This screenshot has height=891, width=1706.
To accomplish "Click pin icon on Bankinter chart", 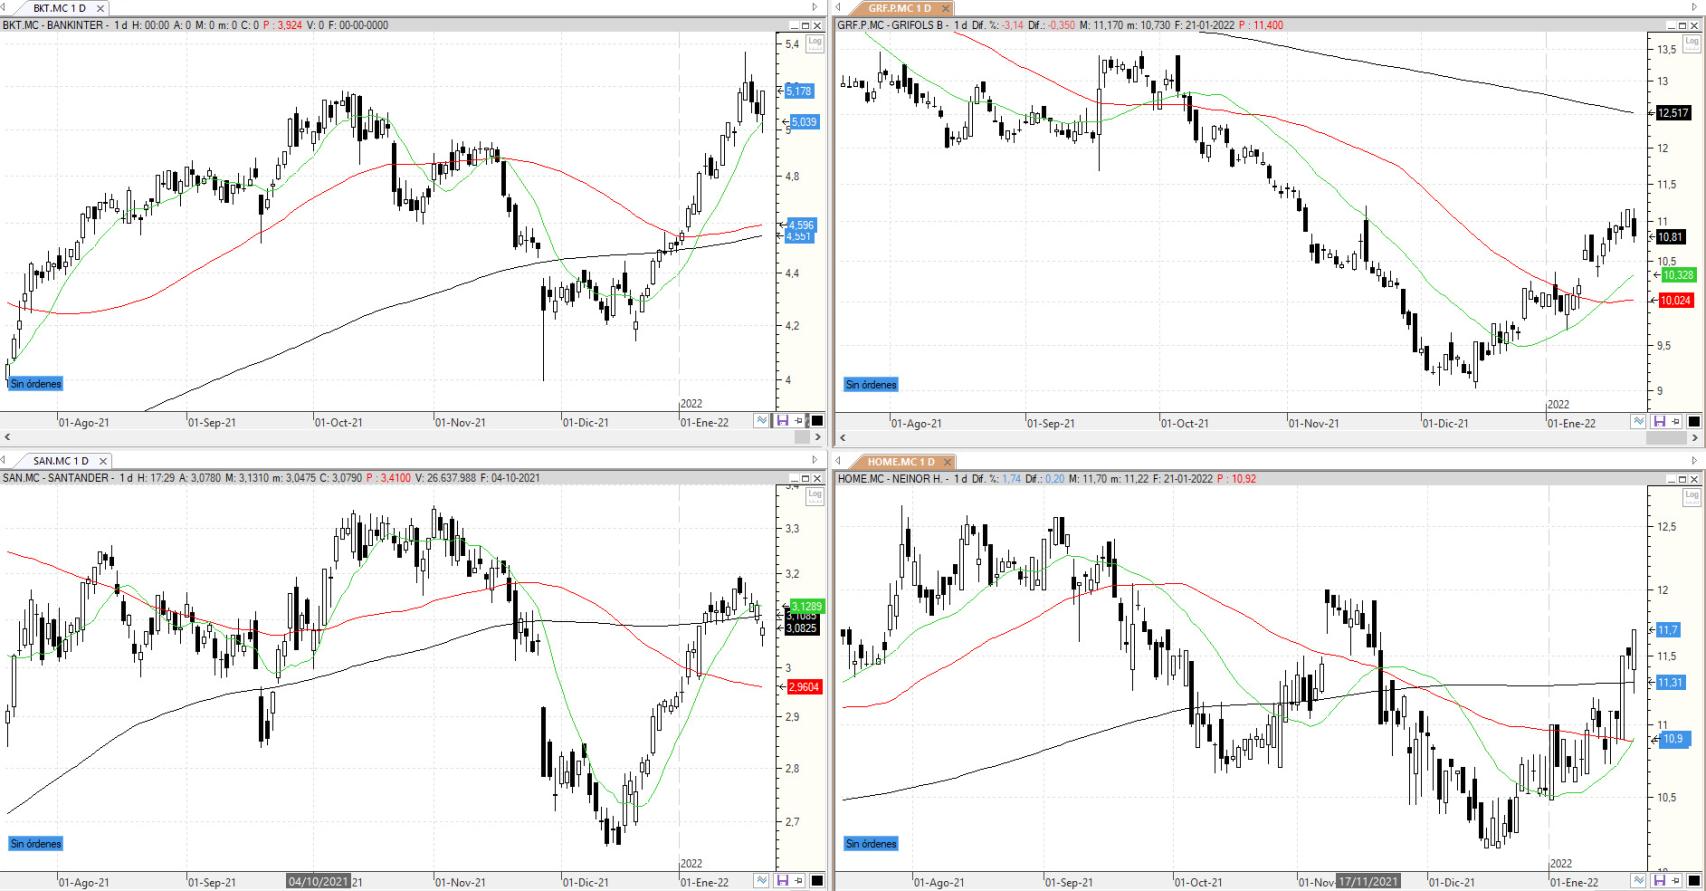I will click(799, 421).
